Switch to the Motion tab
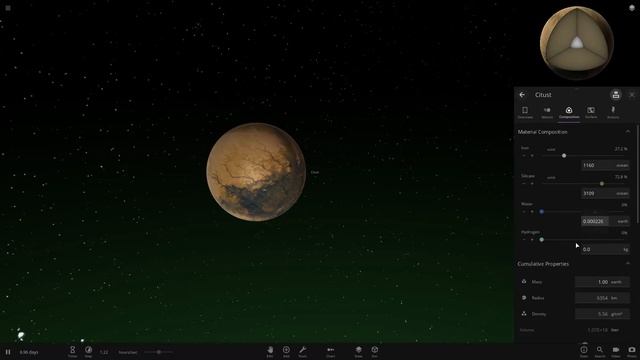 (547, 113)
